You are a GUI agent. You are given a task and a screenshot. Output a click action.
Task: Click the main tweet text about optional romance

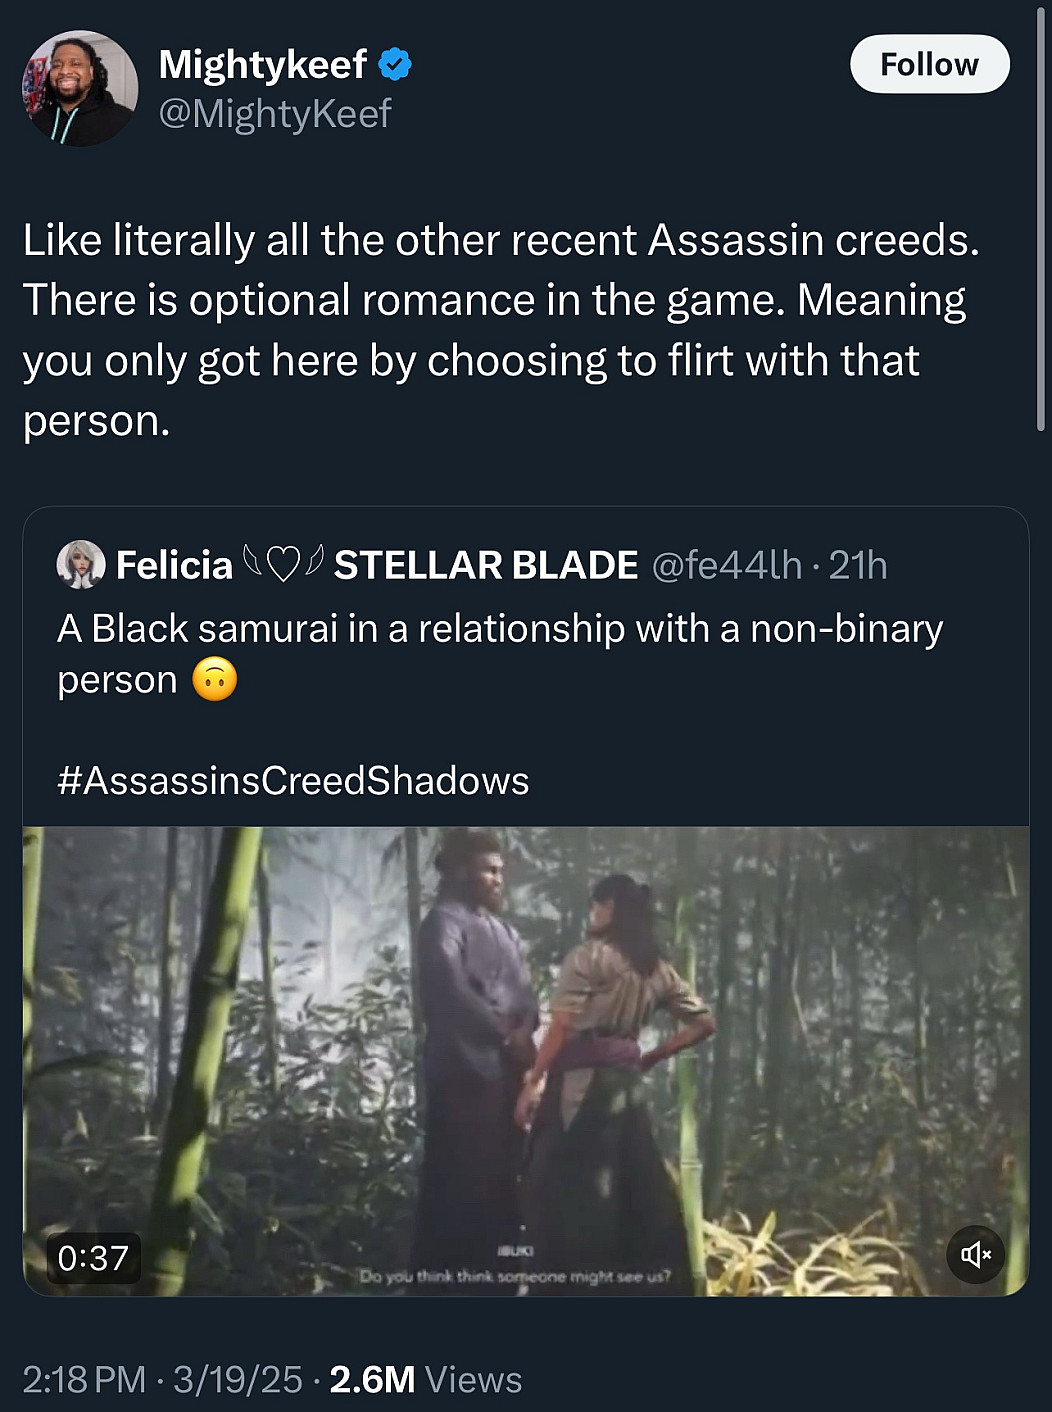pos(501,330)
